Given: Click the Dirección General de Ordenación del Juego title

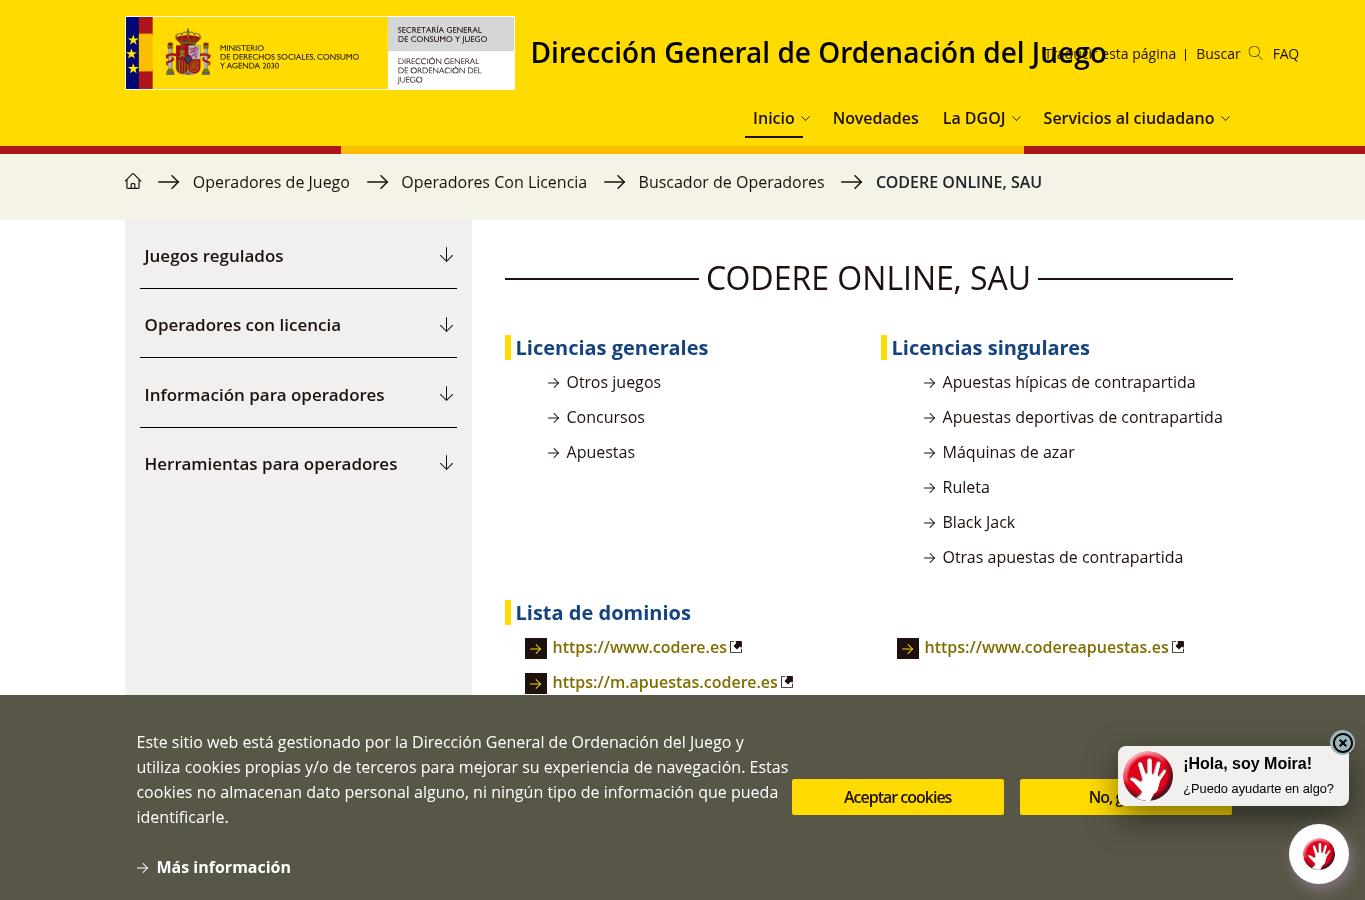Looking at the screenshot, I should [818, 53].
